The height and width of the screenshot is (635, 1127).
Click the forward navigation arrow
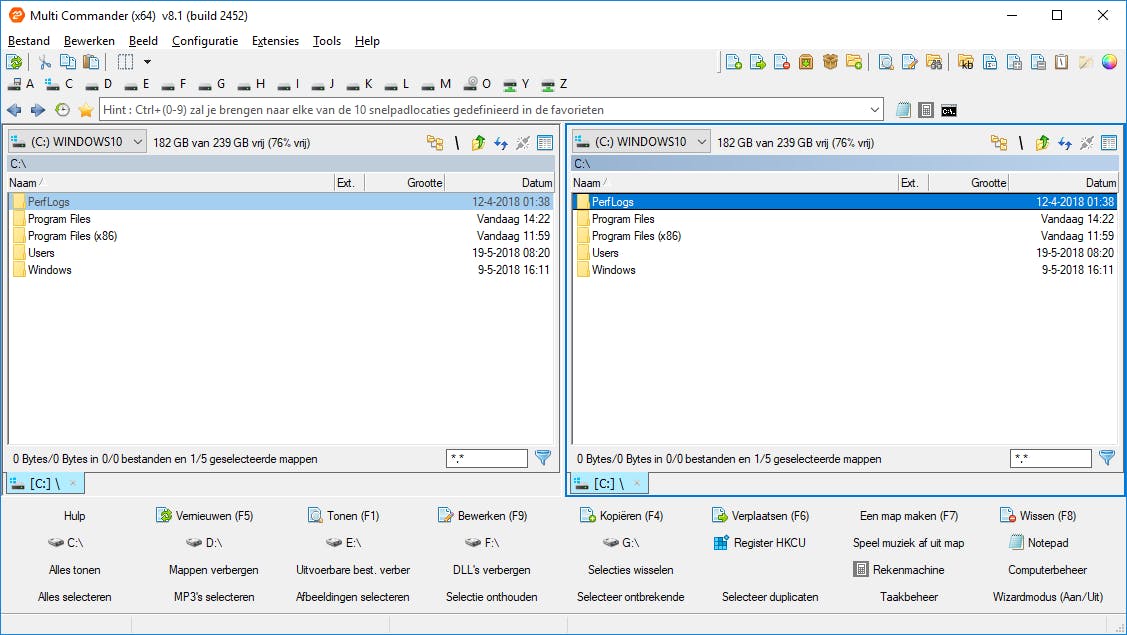(38, 110)
